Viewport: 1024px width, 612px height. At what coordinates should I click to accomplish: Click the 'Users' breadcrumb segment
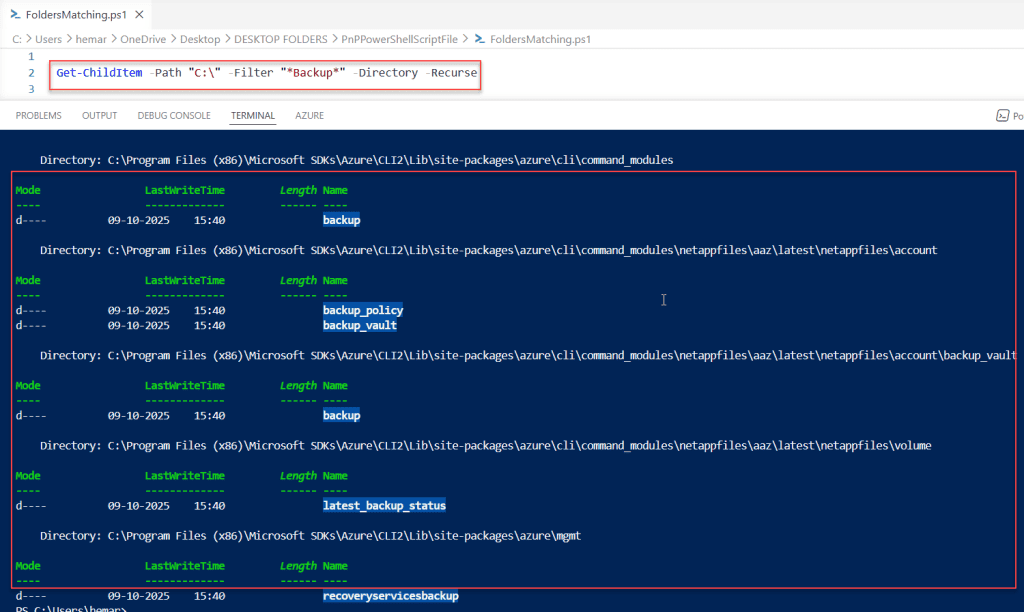[48, 39]
